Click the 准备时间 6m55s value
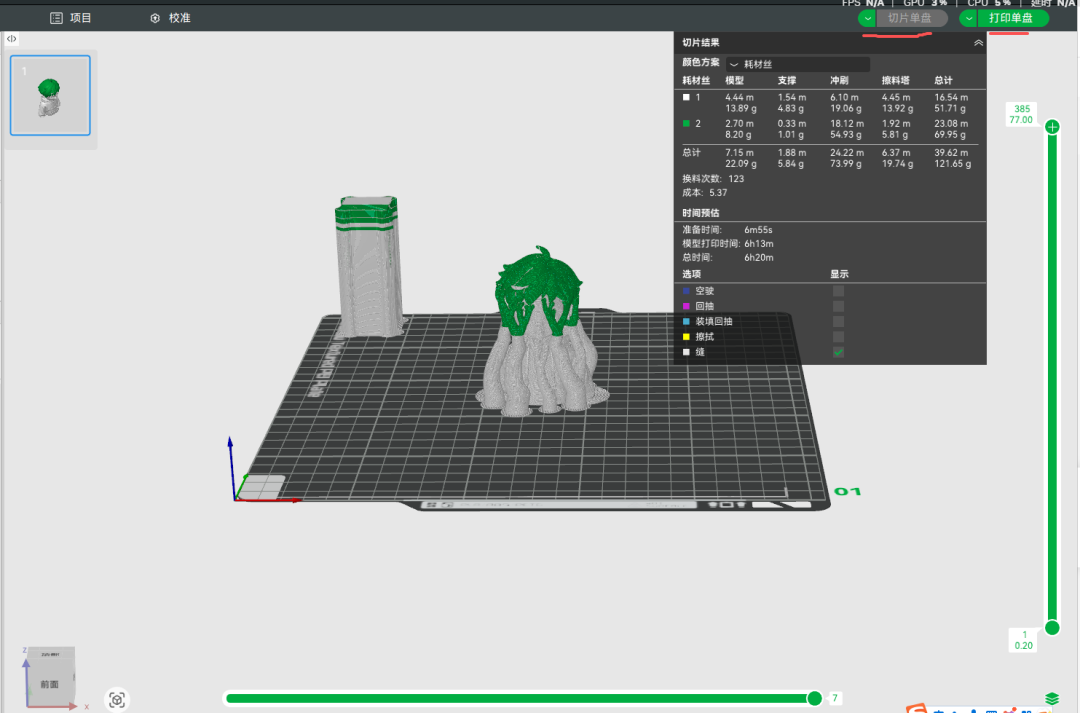Image resolution: width=1080 pixels, height=713 pixels. 758,230
